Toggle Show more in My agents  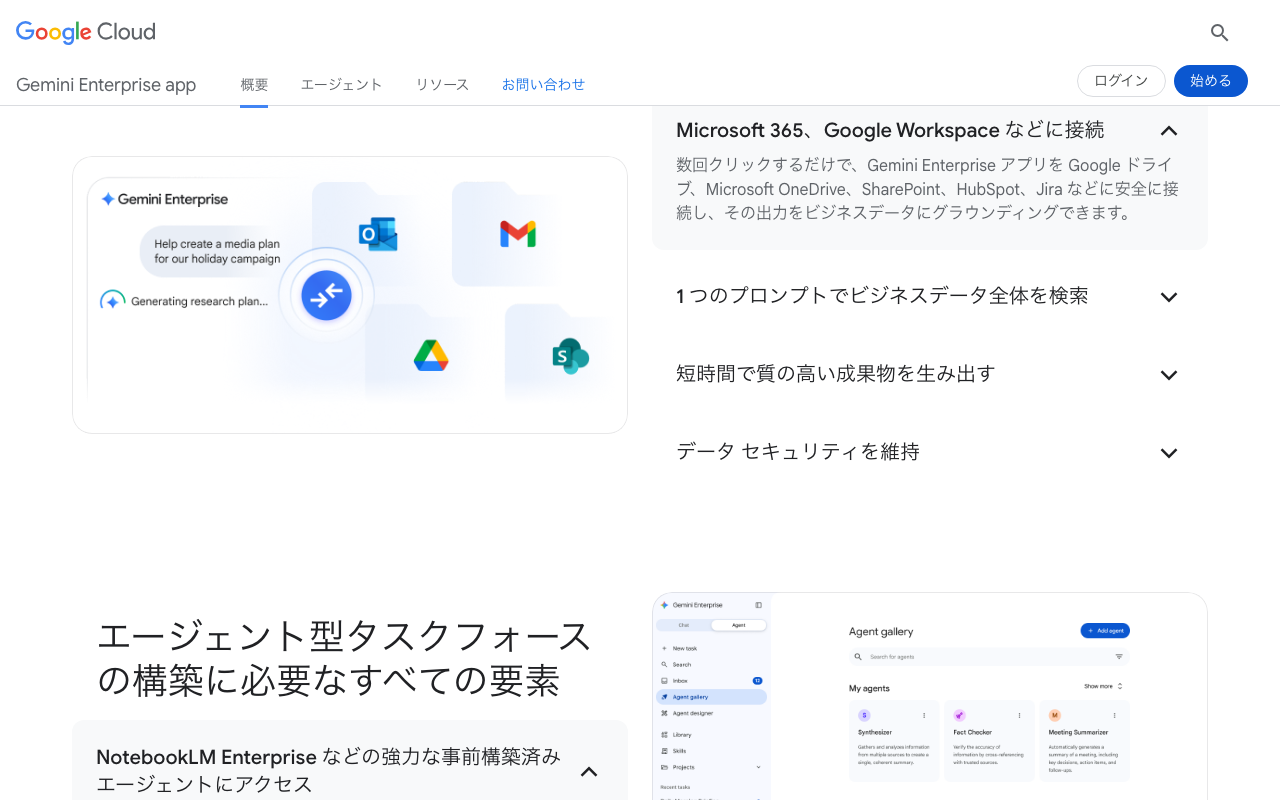click(1104, 686)
